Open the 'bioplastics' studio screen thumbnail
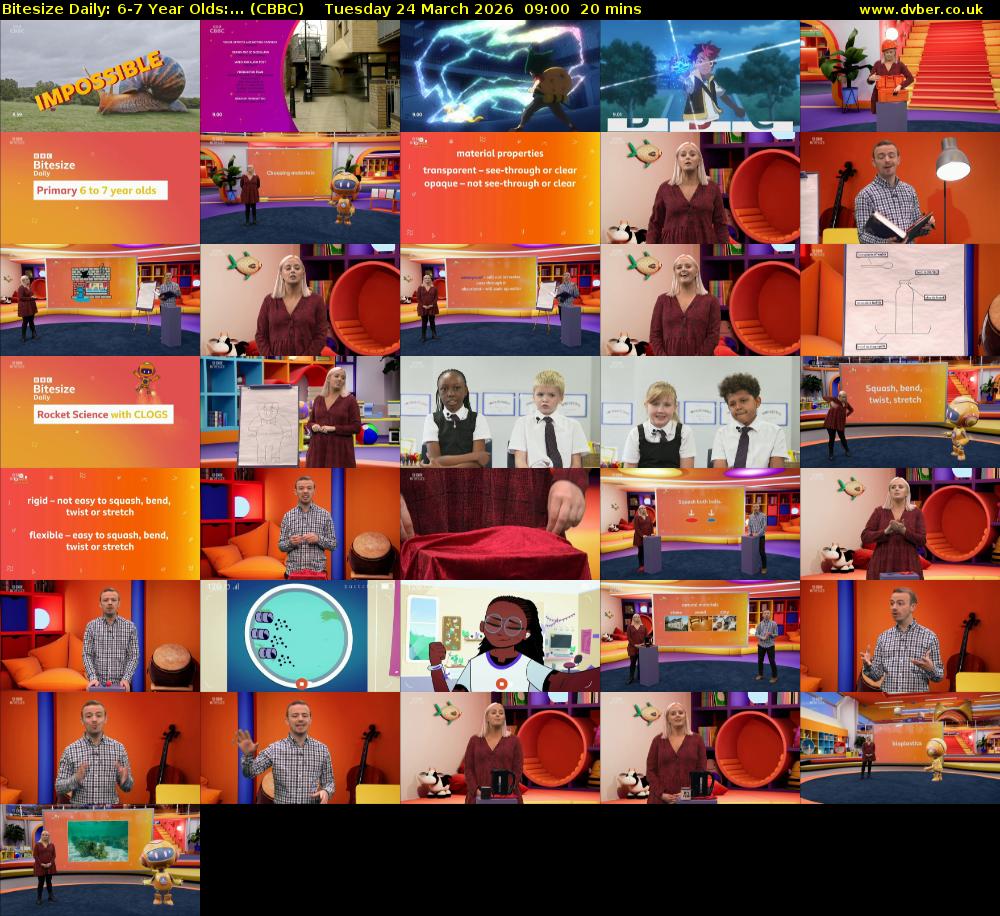The height and width of the screenshot is (916, 1000). (900, 748)
